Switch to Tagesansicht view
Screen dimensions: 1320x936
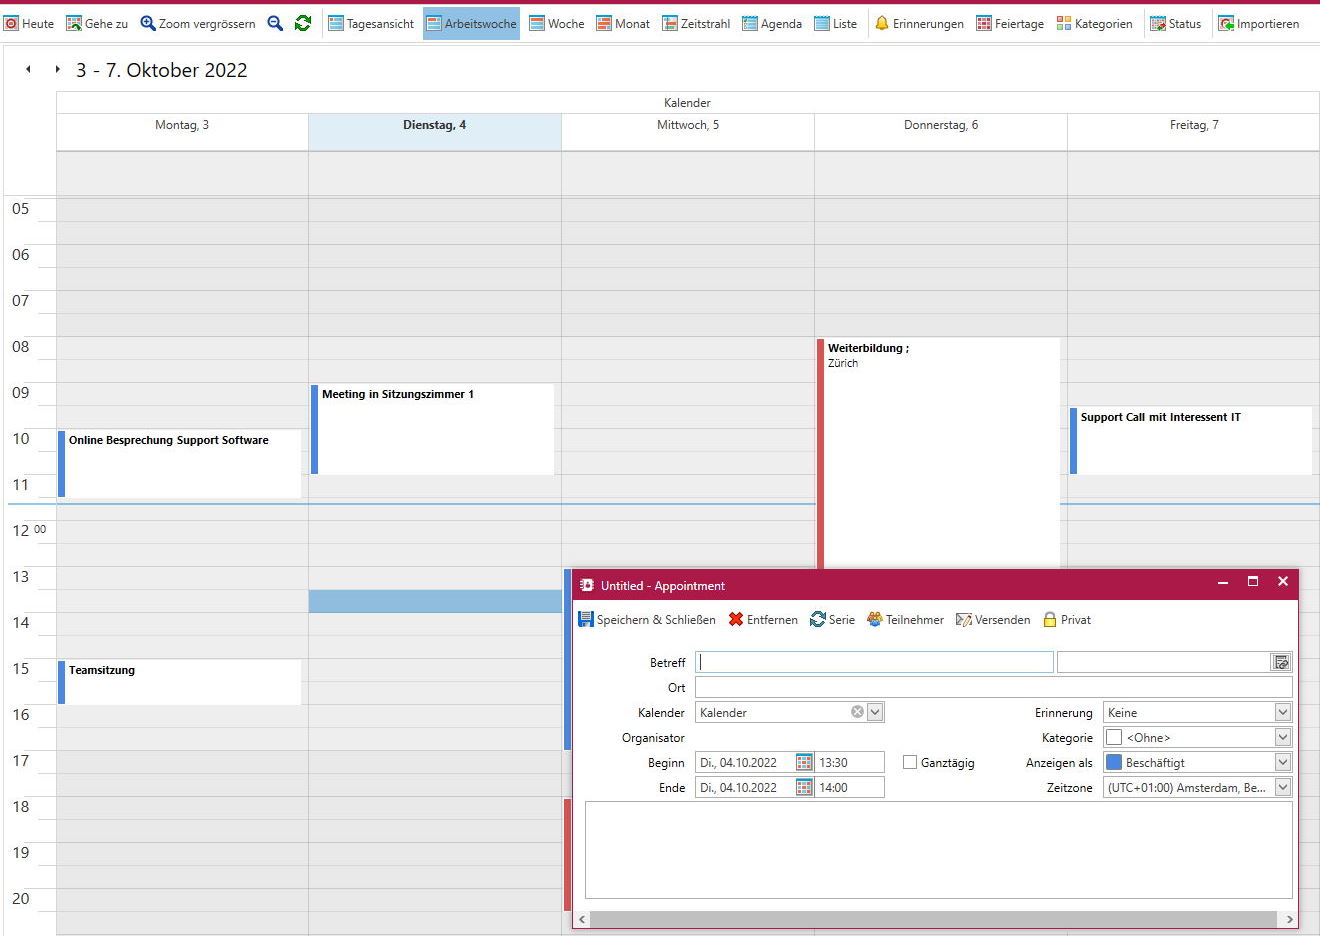point(371,23)
